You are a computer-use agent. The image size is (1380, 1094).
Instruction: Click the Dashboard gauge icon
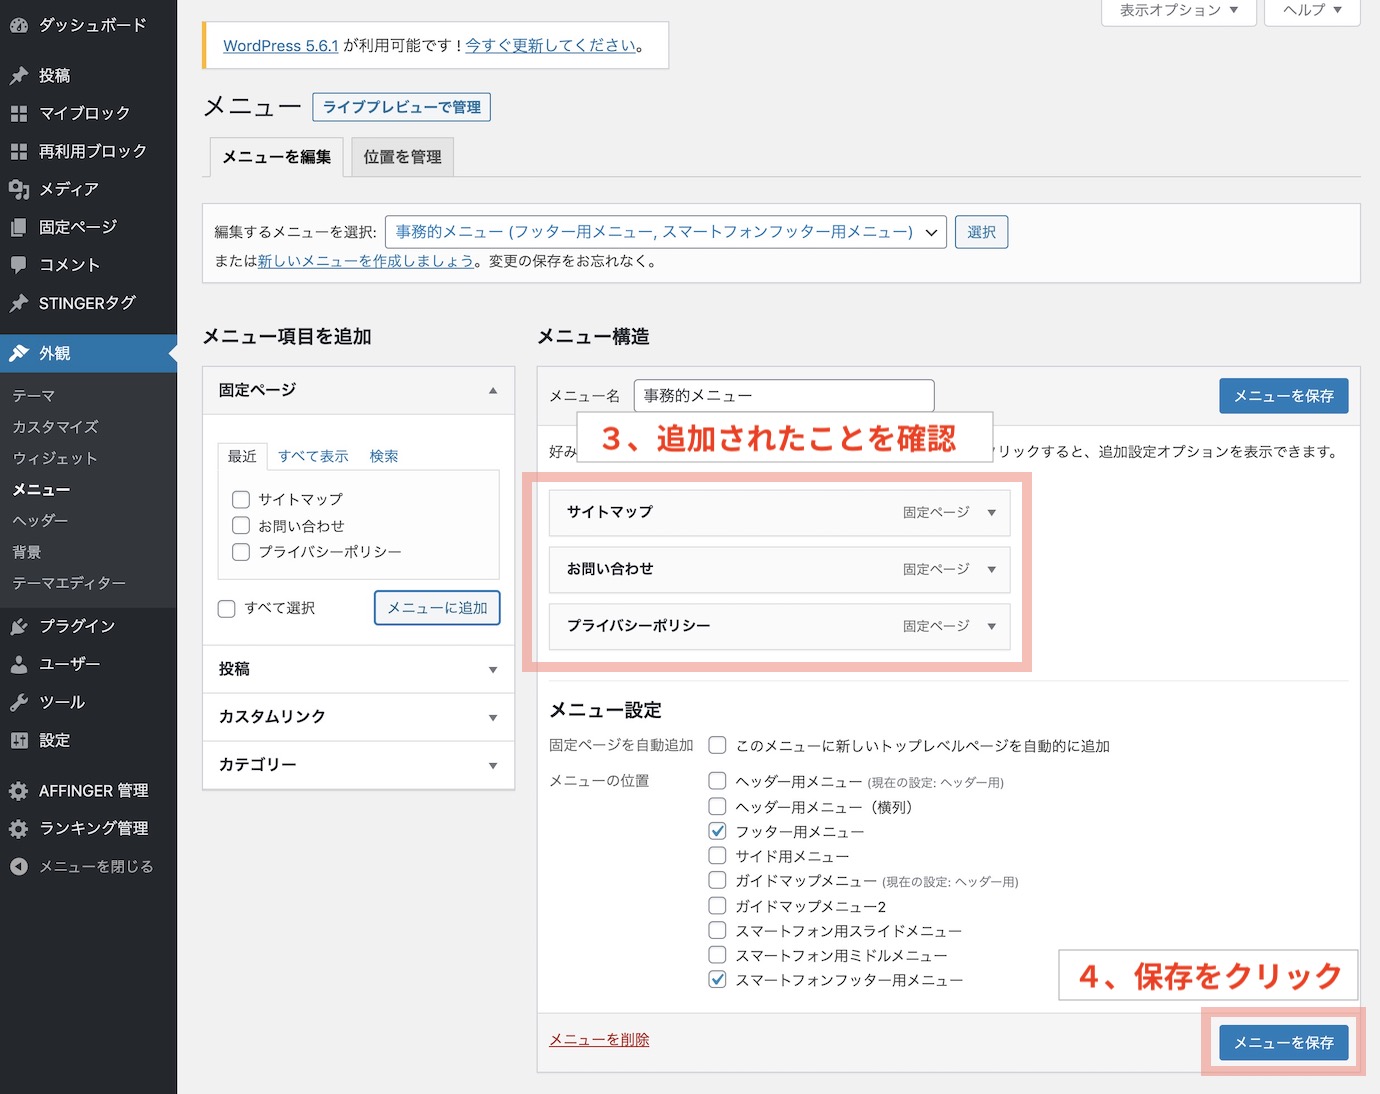[19, 25]
